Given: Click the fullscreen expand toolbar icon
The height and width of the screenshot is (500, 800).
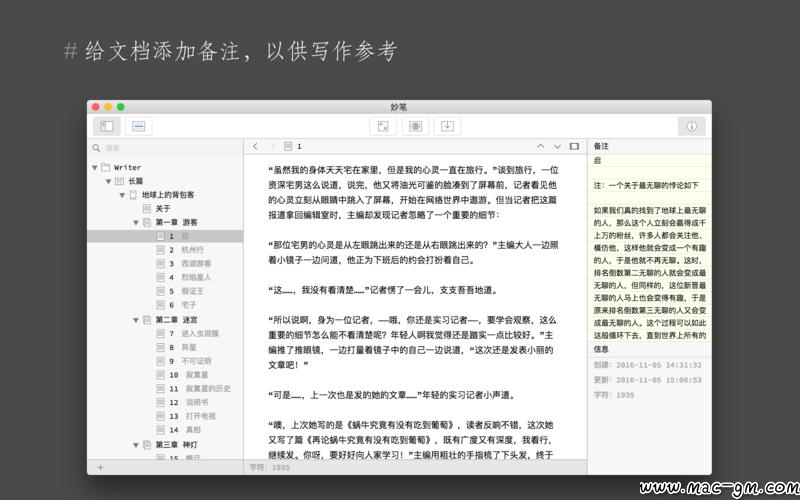Looking at the screenshot, I should [382, 126].
